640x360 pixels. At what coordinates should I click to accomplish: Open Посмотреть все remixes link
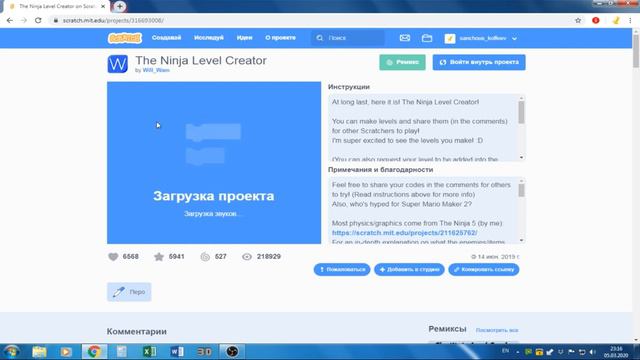pyautogui.click(x=497, y=330)
